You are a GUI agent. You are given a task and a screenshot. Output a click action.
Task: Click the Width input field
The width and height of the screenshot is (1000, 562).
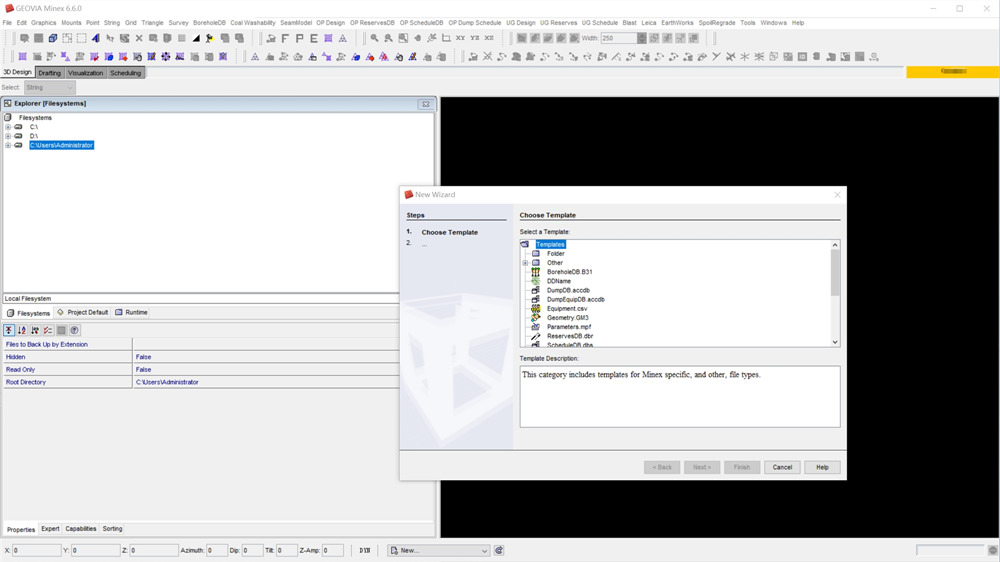pos(619,38)
